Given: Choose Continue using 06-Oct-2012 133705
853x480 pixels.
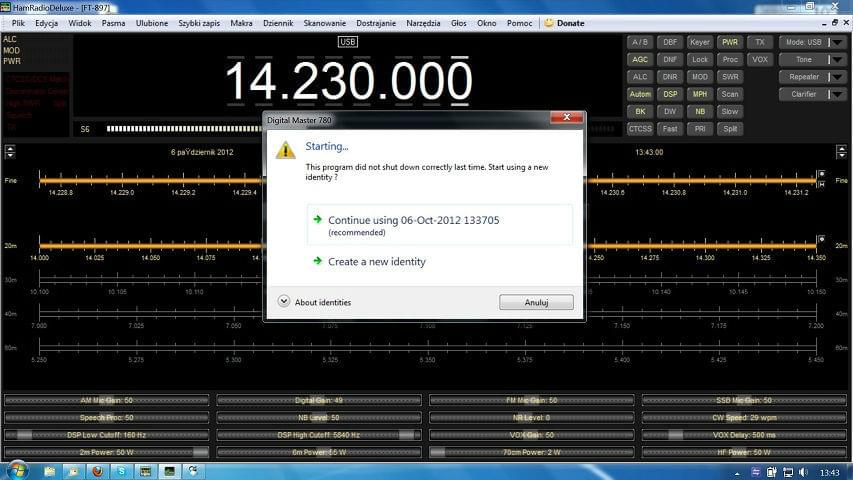Looking at the screenshot, I should 440,225.
